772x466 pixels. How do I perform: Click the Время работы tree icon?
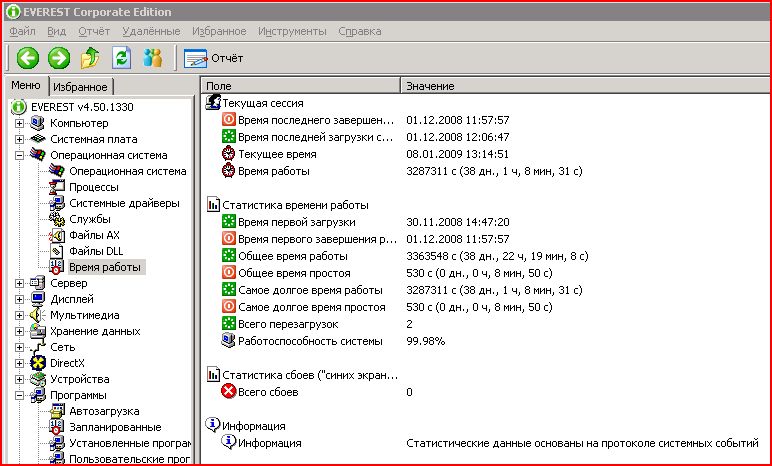click(57, 267)
